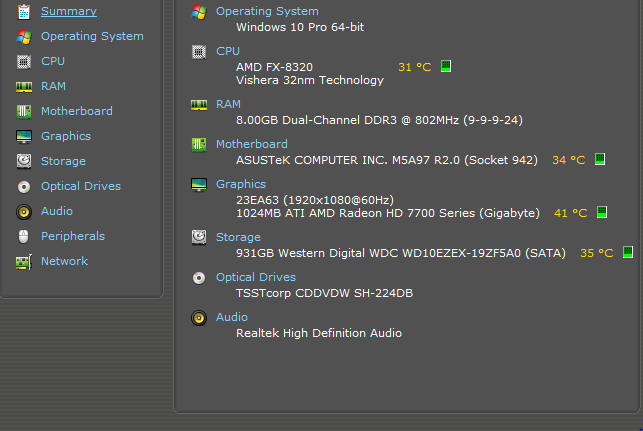Image resolution: width=643 pixels, height=431 pixels.
Task: Click the Motherboard icon in the sidebar
Action: click(24, 112)
